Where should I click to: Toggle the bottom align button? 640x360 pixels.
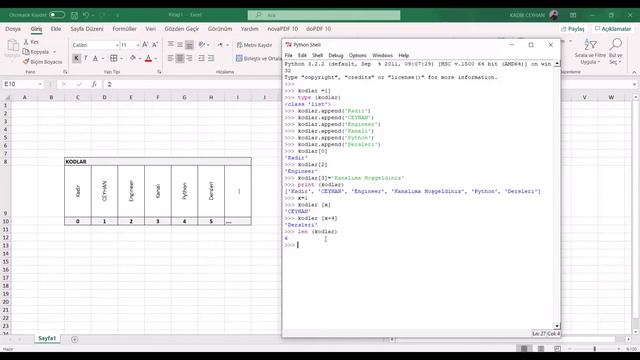point(189,45)
